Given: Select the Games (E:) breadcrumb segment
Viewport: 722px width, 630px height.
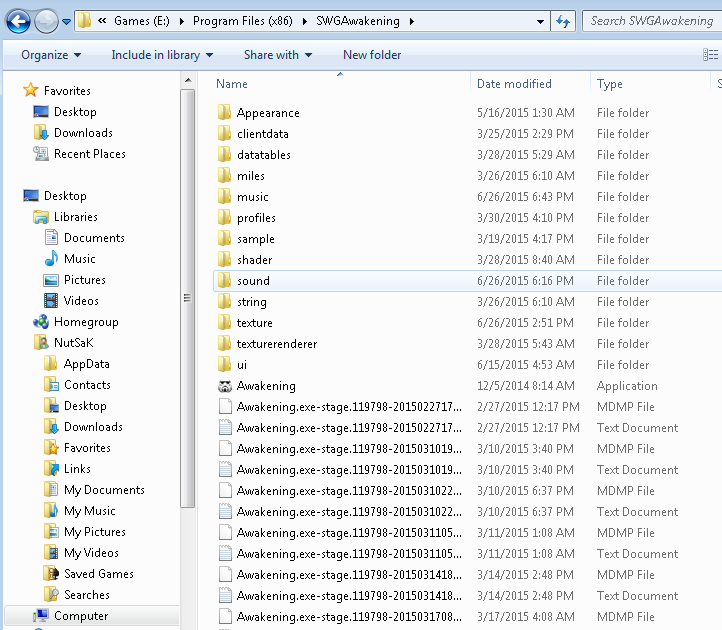Looking at the screenshot, I should pyautogui.click(x=141, y=20).
